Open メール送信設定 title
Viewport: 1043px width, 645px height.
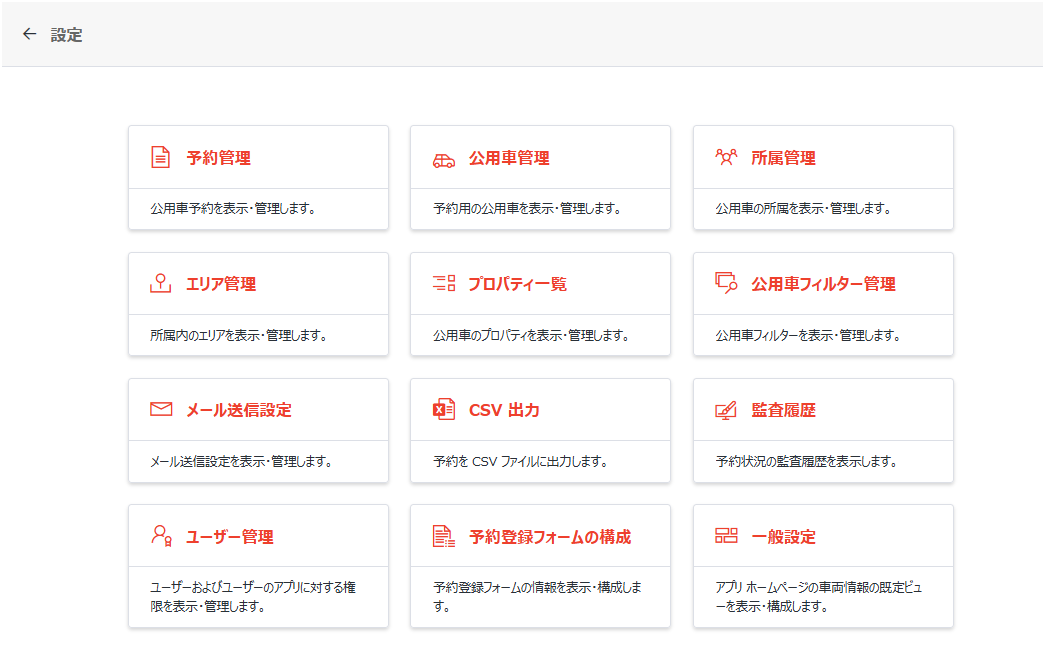(239, 410)
